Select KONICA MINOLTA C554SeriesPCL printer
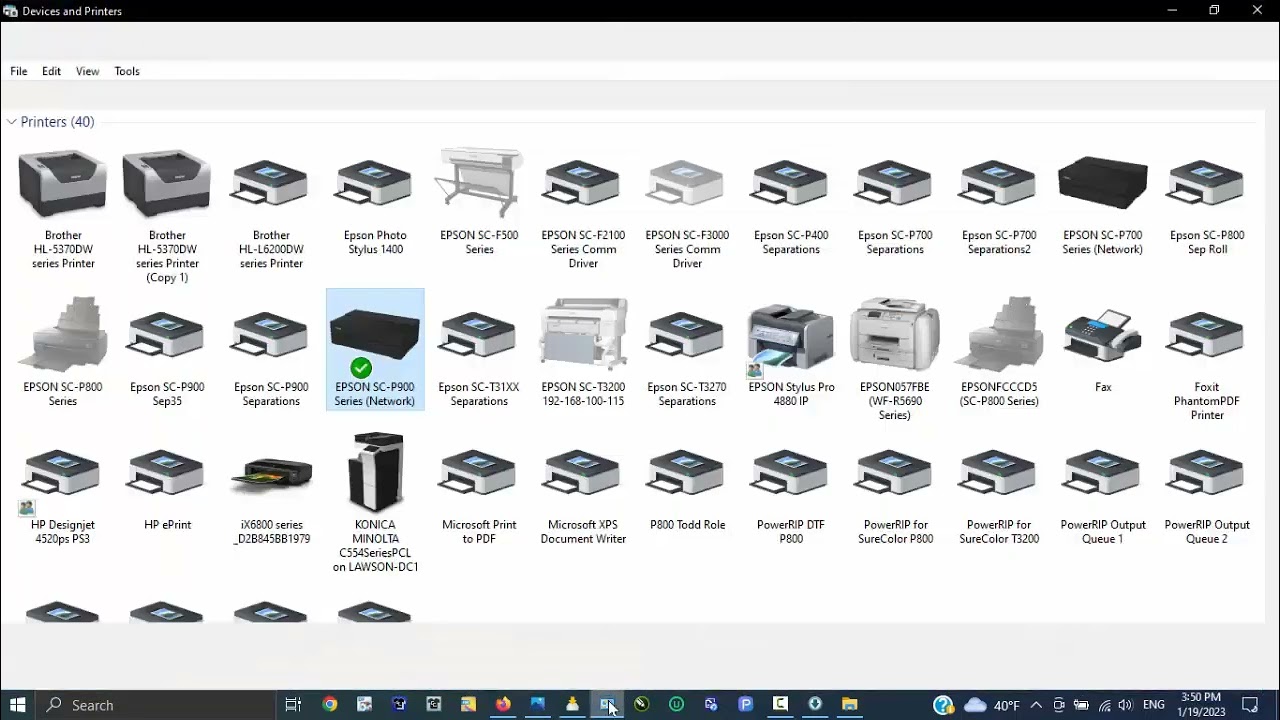Viewport: 1280px width, 720px height. pos(375,502)
